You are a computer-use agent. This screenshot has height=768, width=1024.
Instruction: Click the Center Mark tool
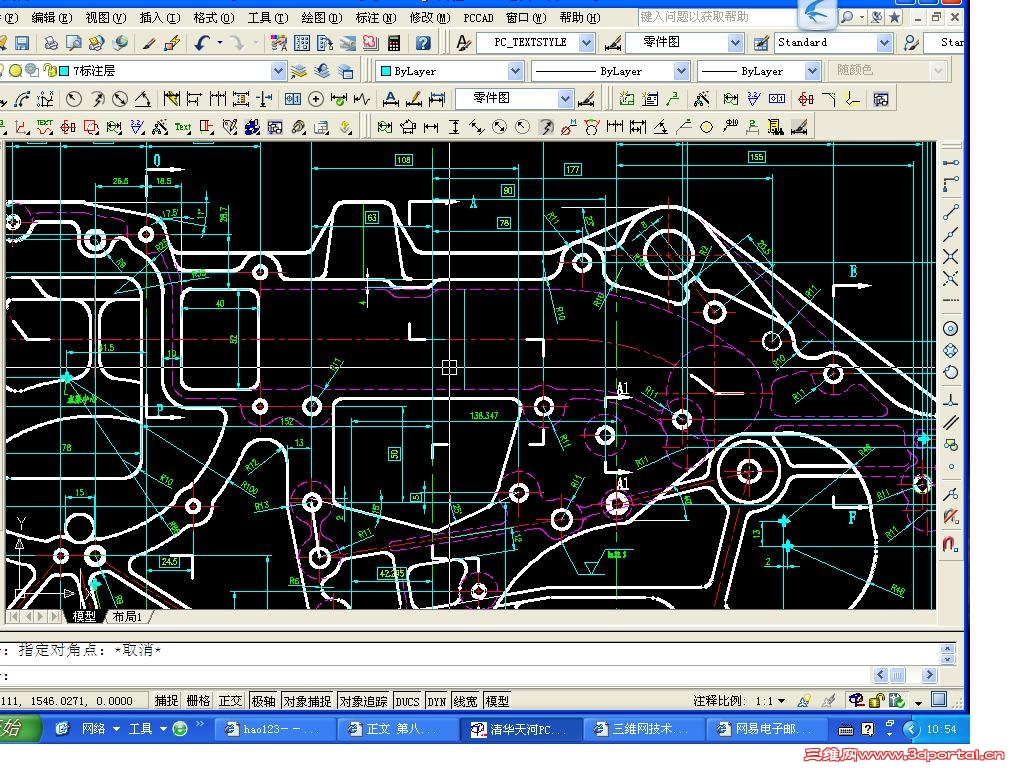click(x=316, y=99)
